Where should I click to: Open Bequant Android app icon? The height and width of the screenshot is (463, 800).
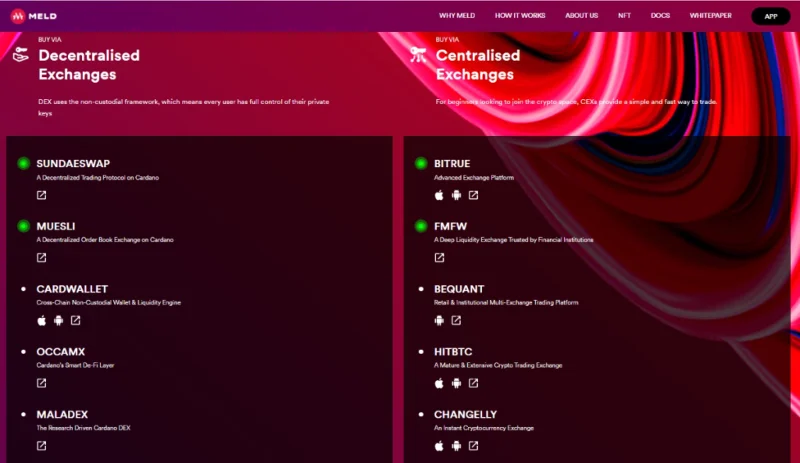pyautogui.click(x=439, y=321)
